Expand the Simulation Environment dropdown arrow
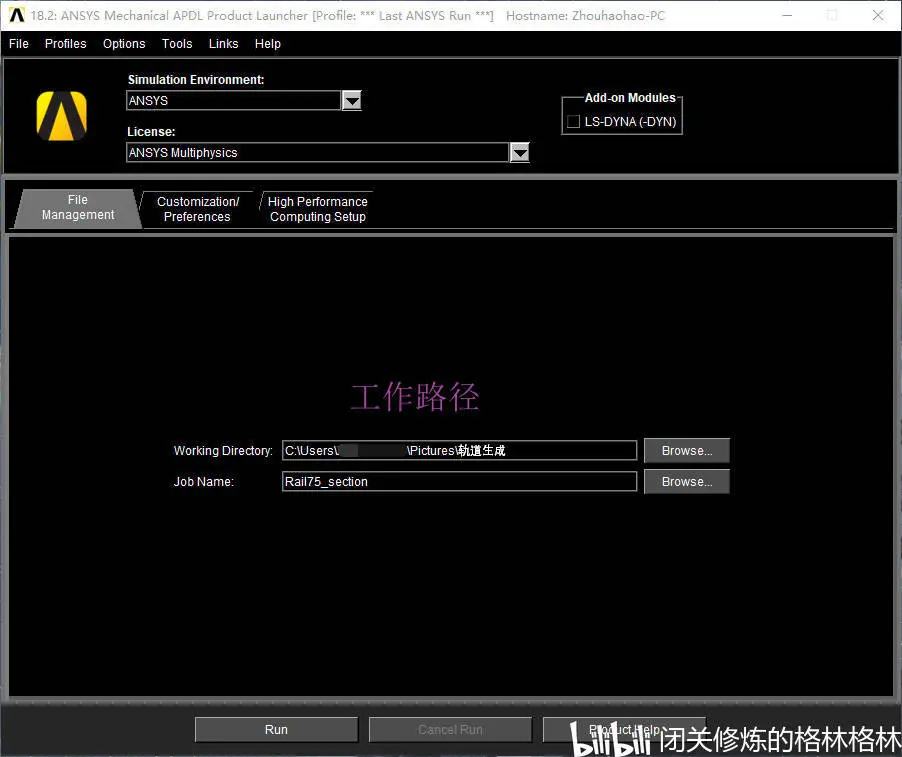Screen dimensions: 902x757 351,101
